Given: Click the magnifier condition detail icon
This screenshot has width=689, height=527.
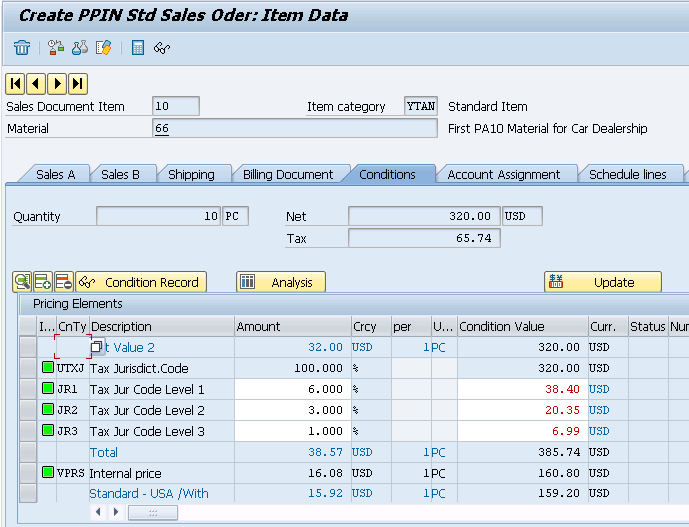Looking at the screenshot, I should tap(22, 282).
